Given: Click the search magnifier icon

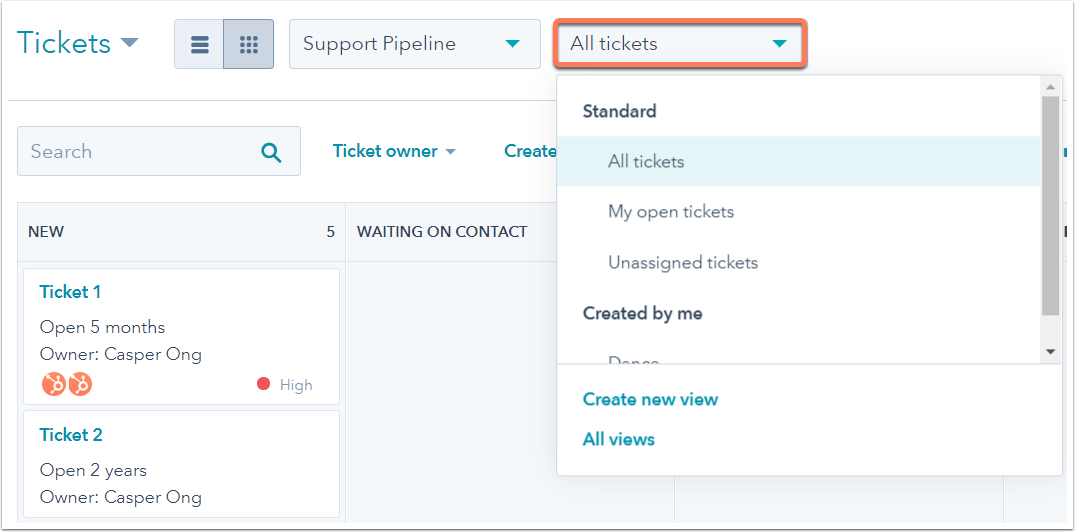Looking at the screenshot, I should tap(271, 152).
